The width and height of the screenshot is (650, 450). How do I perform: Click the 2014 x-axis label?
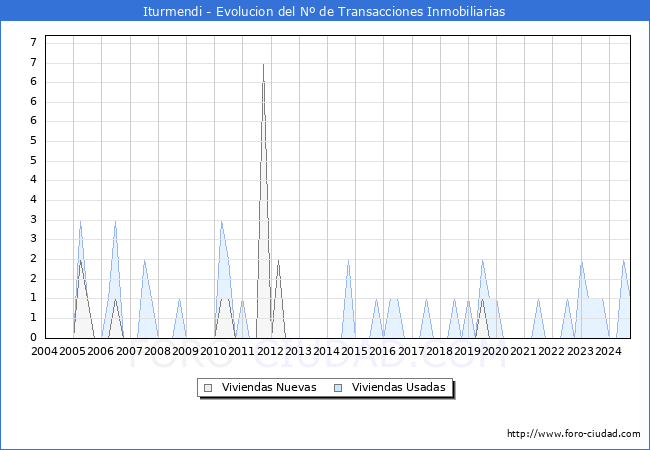(326, 351)
